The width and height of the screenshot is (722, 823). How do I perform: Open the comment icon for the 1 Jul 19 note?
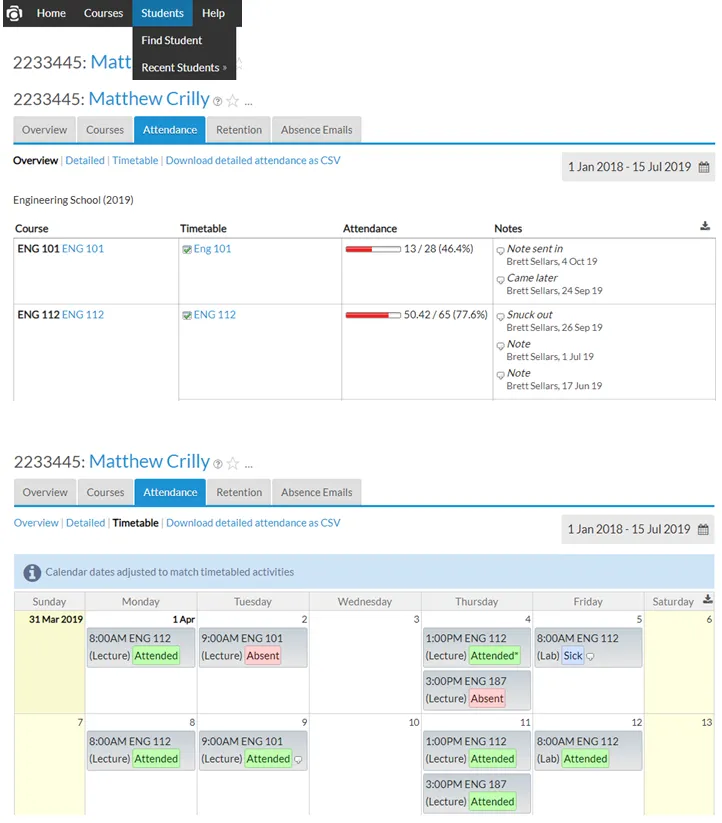click(x=501, y=346)
